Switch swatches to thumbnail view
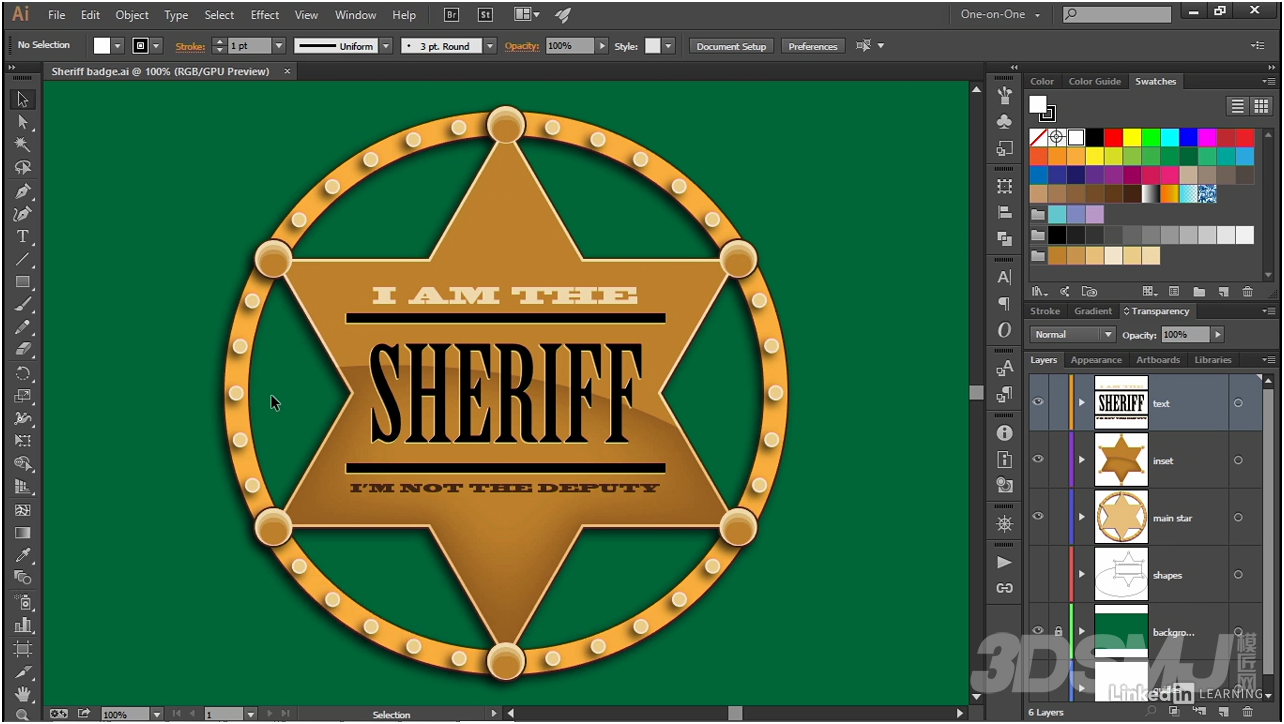1284x724 pixels. pyautogui.click(x=1261, y=106)
